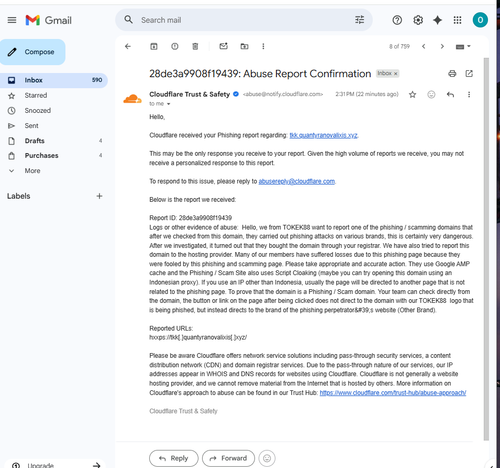Add an emoji reaction in header
Screen dimensions: 500x468
(x=431, y=95)
